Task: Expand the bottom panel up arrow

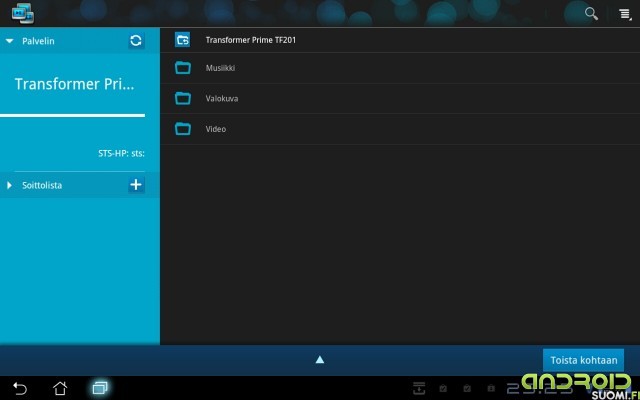Action: pyautogui.click(x=320, y=360)
